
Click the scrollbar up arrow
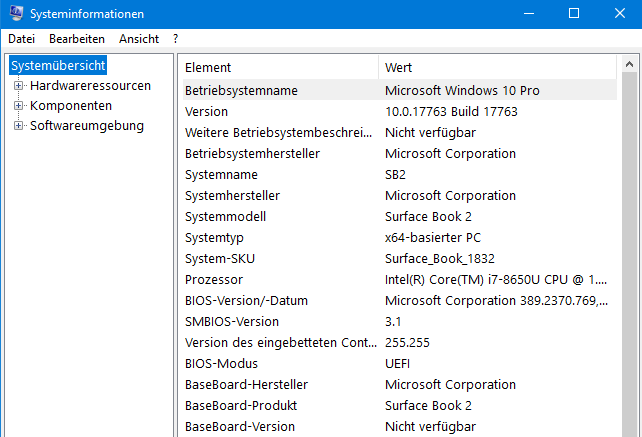(629, 64)
